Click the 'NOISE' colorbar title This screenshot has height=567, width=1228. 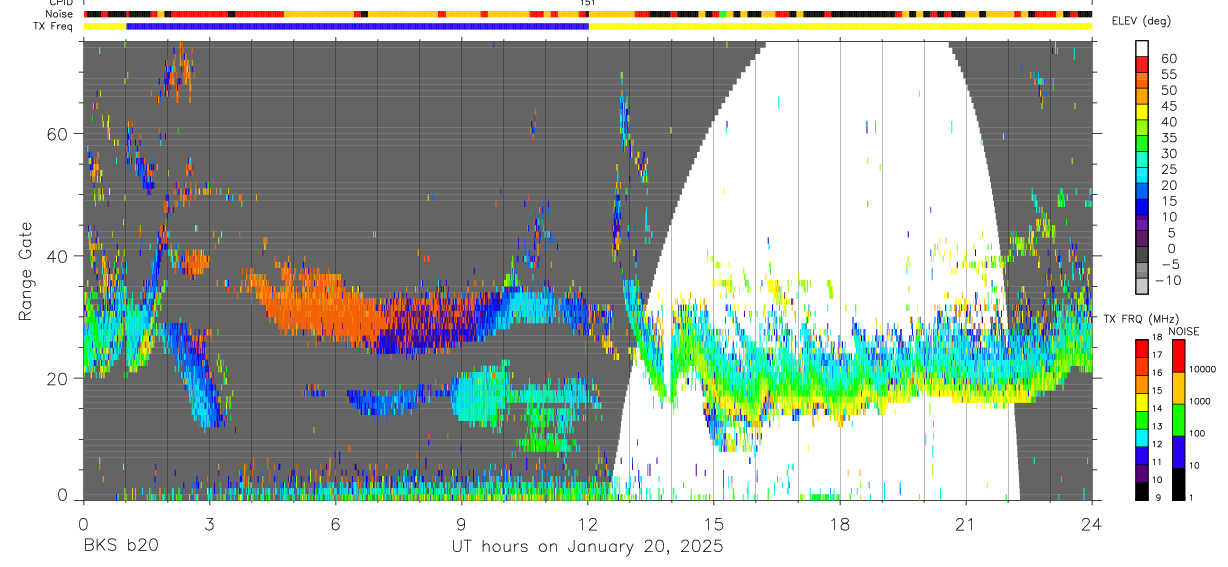point(1183,331)
